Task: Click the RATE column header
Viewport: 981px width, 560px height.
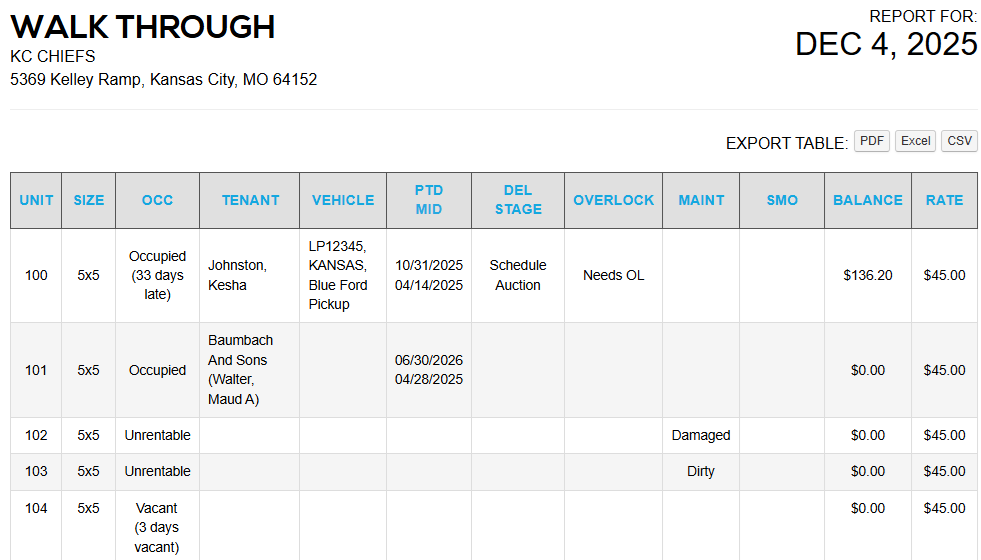Action: pyautogui.click(x=944, y=200)
